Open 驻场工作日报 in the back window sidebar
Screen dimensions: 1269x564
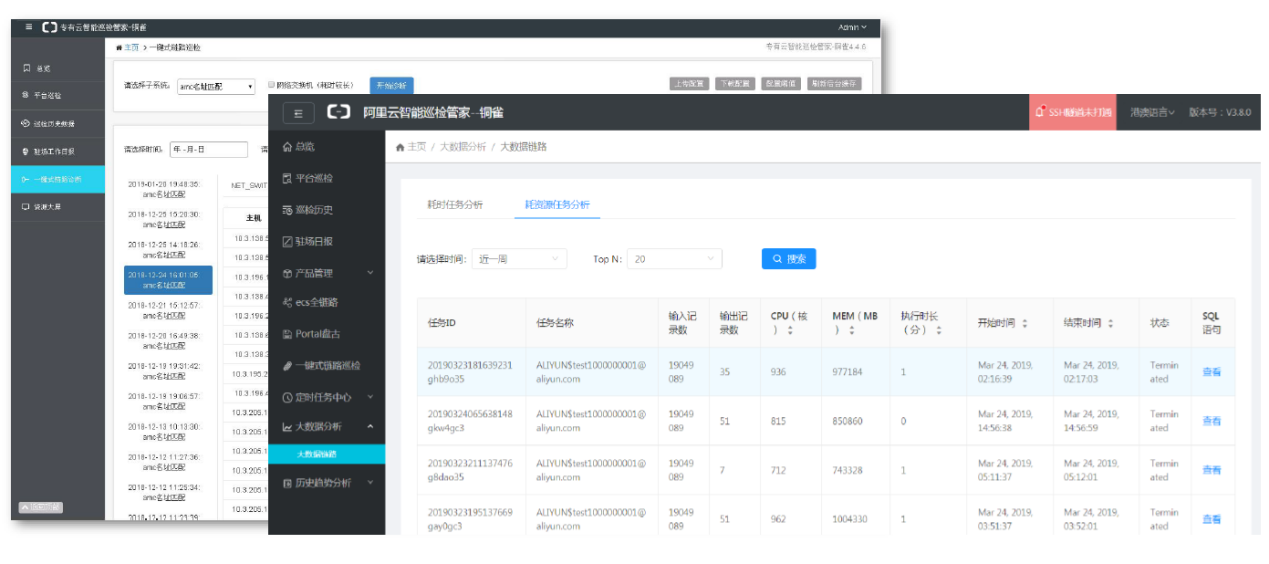point(58,152)
